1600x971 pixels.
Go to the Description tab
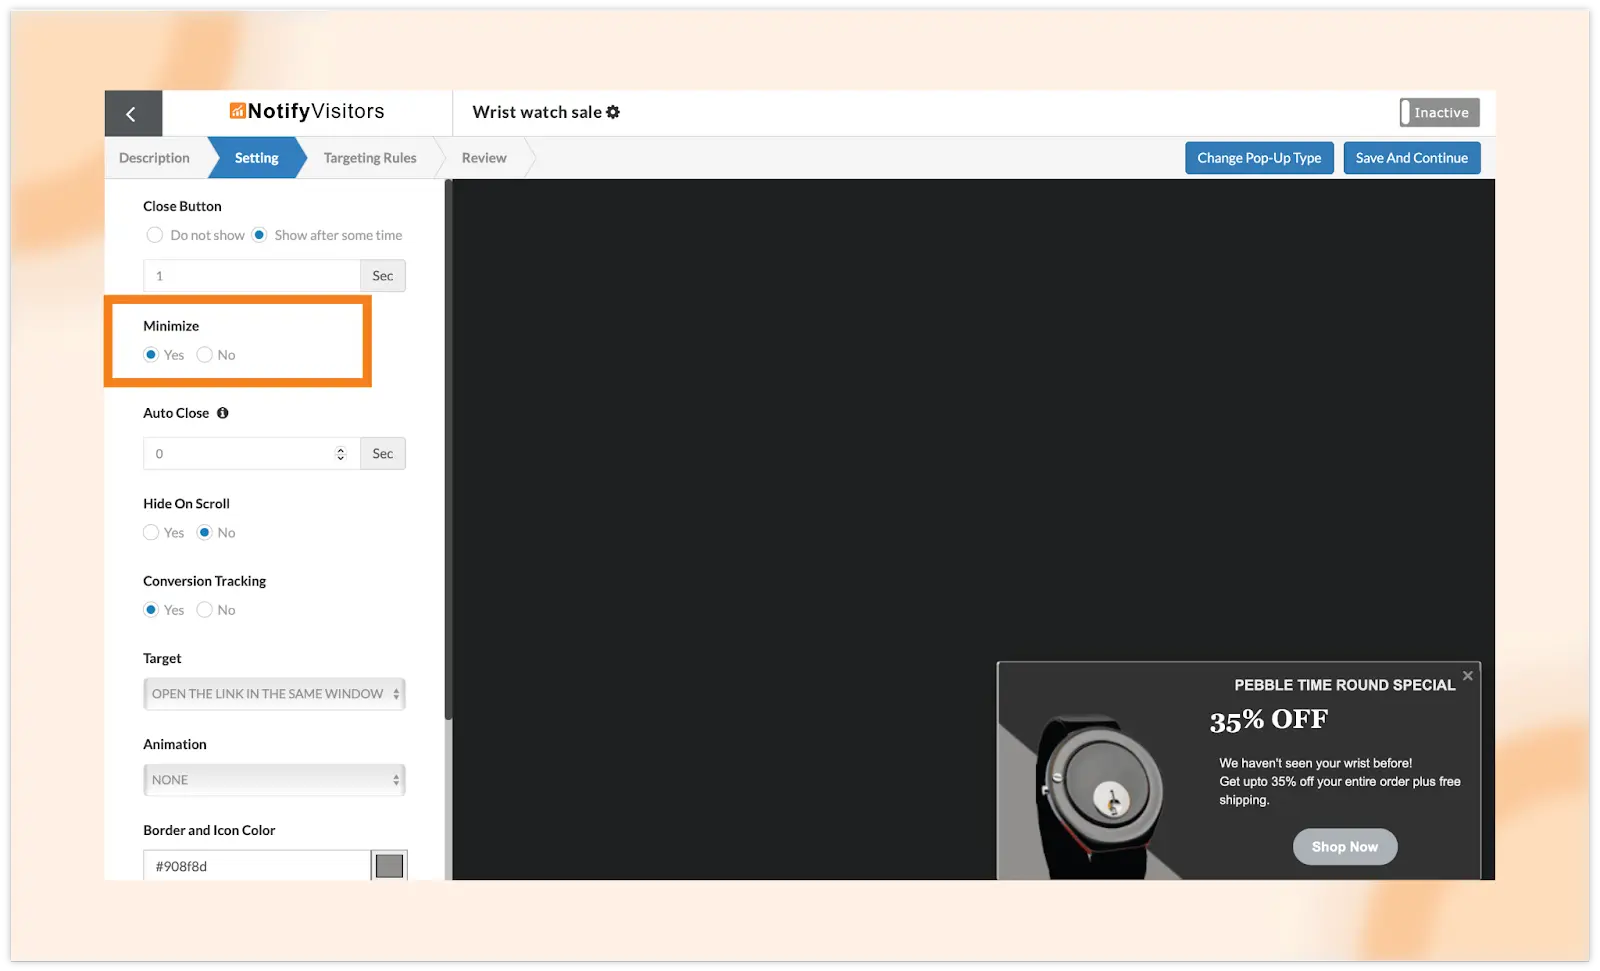(x=154, y=158)
